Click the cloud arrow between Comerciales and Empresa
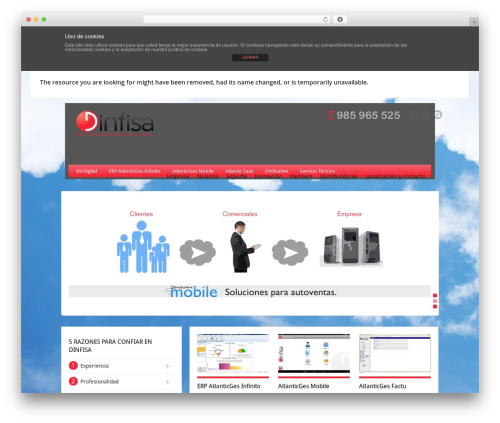The height and width of the screenshot is (423, 500). (x=290, y=252)
